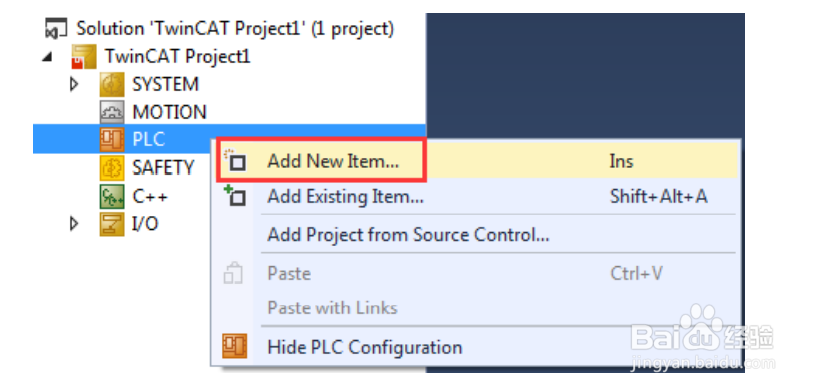
Task: Select the SAFETY tree item label
Action: 163,168
